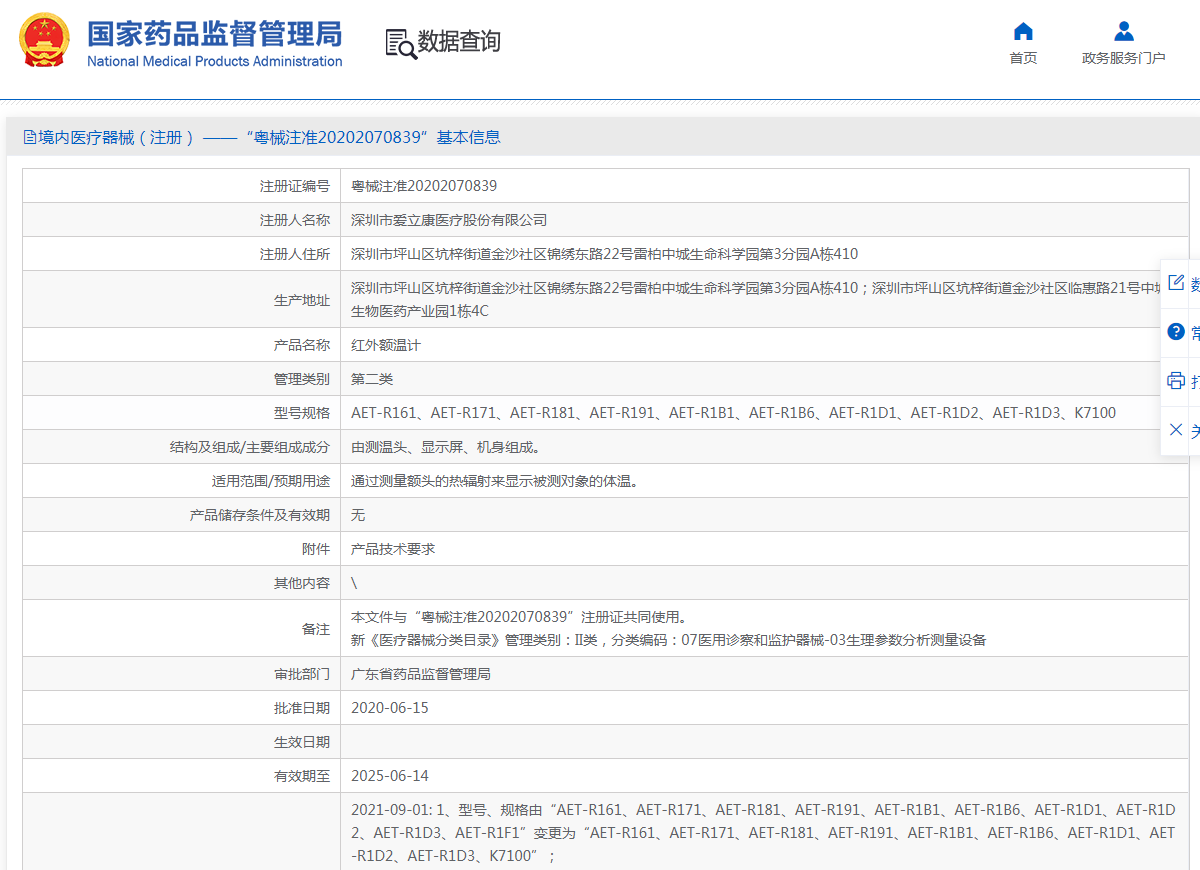This screenshot has width=1200, height=870.
Task: Click National Medical Products Administration text
Action: (x=214, y=62)
